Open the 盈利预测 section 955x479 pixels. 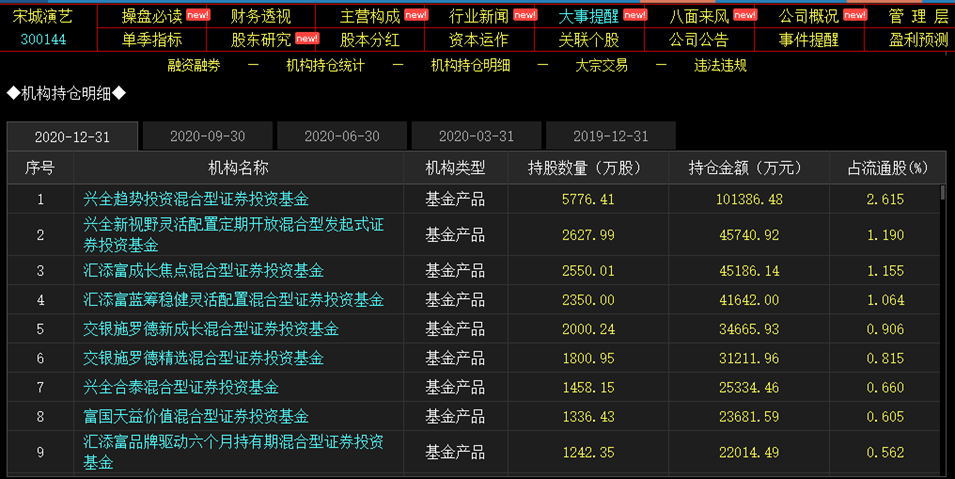(x=918, y=40)
